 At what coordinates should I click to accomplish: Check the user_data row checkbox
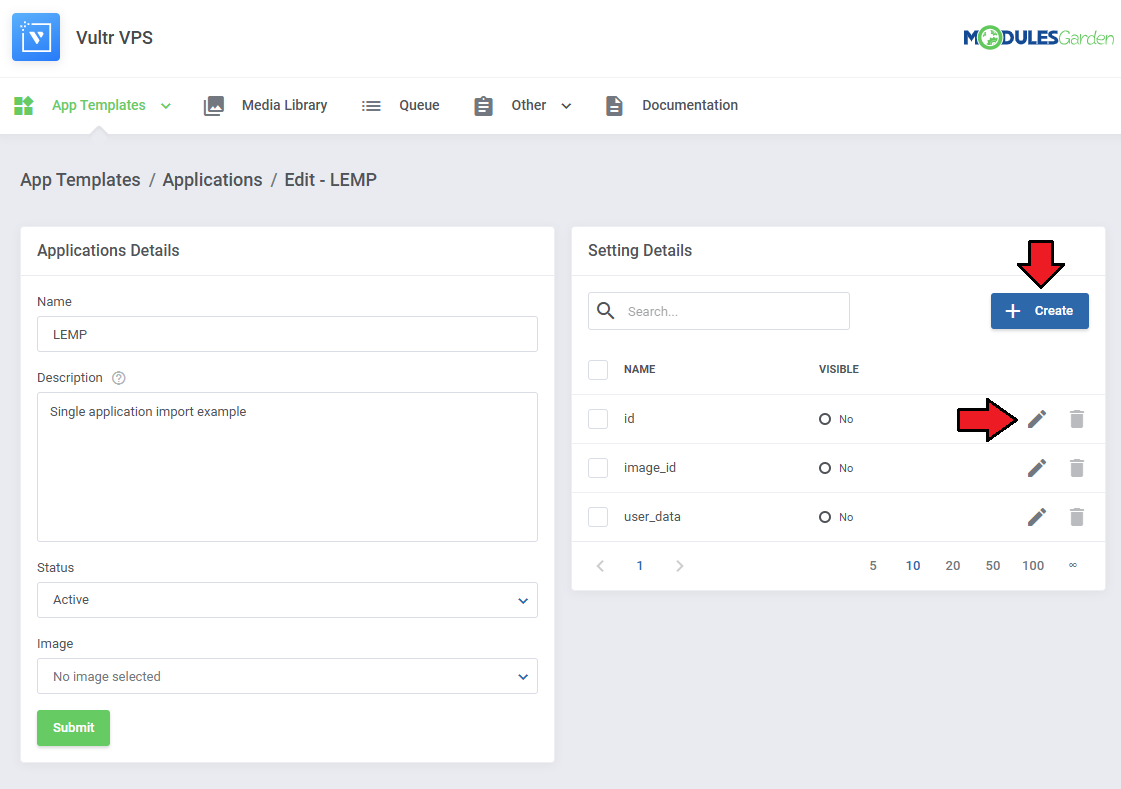[x=598, y=517]
